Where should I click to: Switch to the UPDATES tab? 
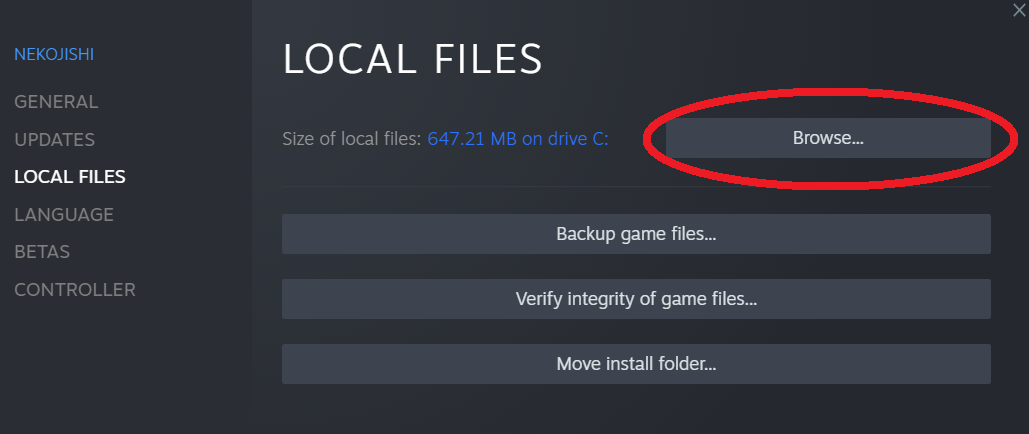54,140
